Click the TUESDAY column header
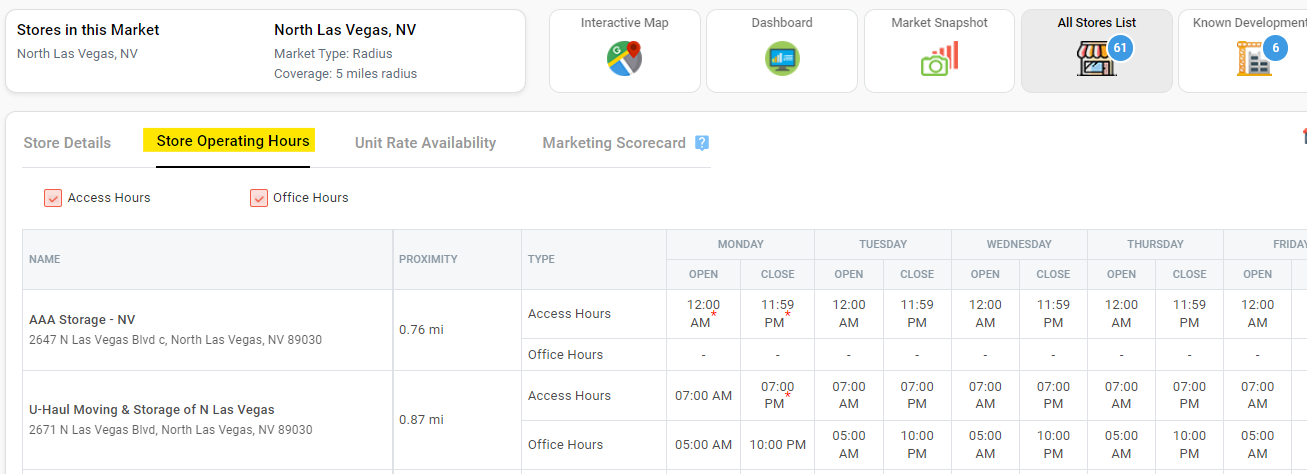The height and width of the screenshot is (474, 1307). [883, 244]
